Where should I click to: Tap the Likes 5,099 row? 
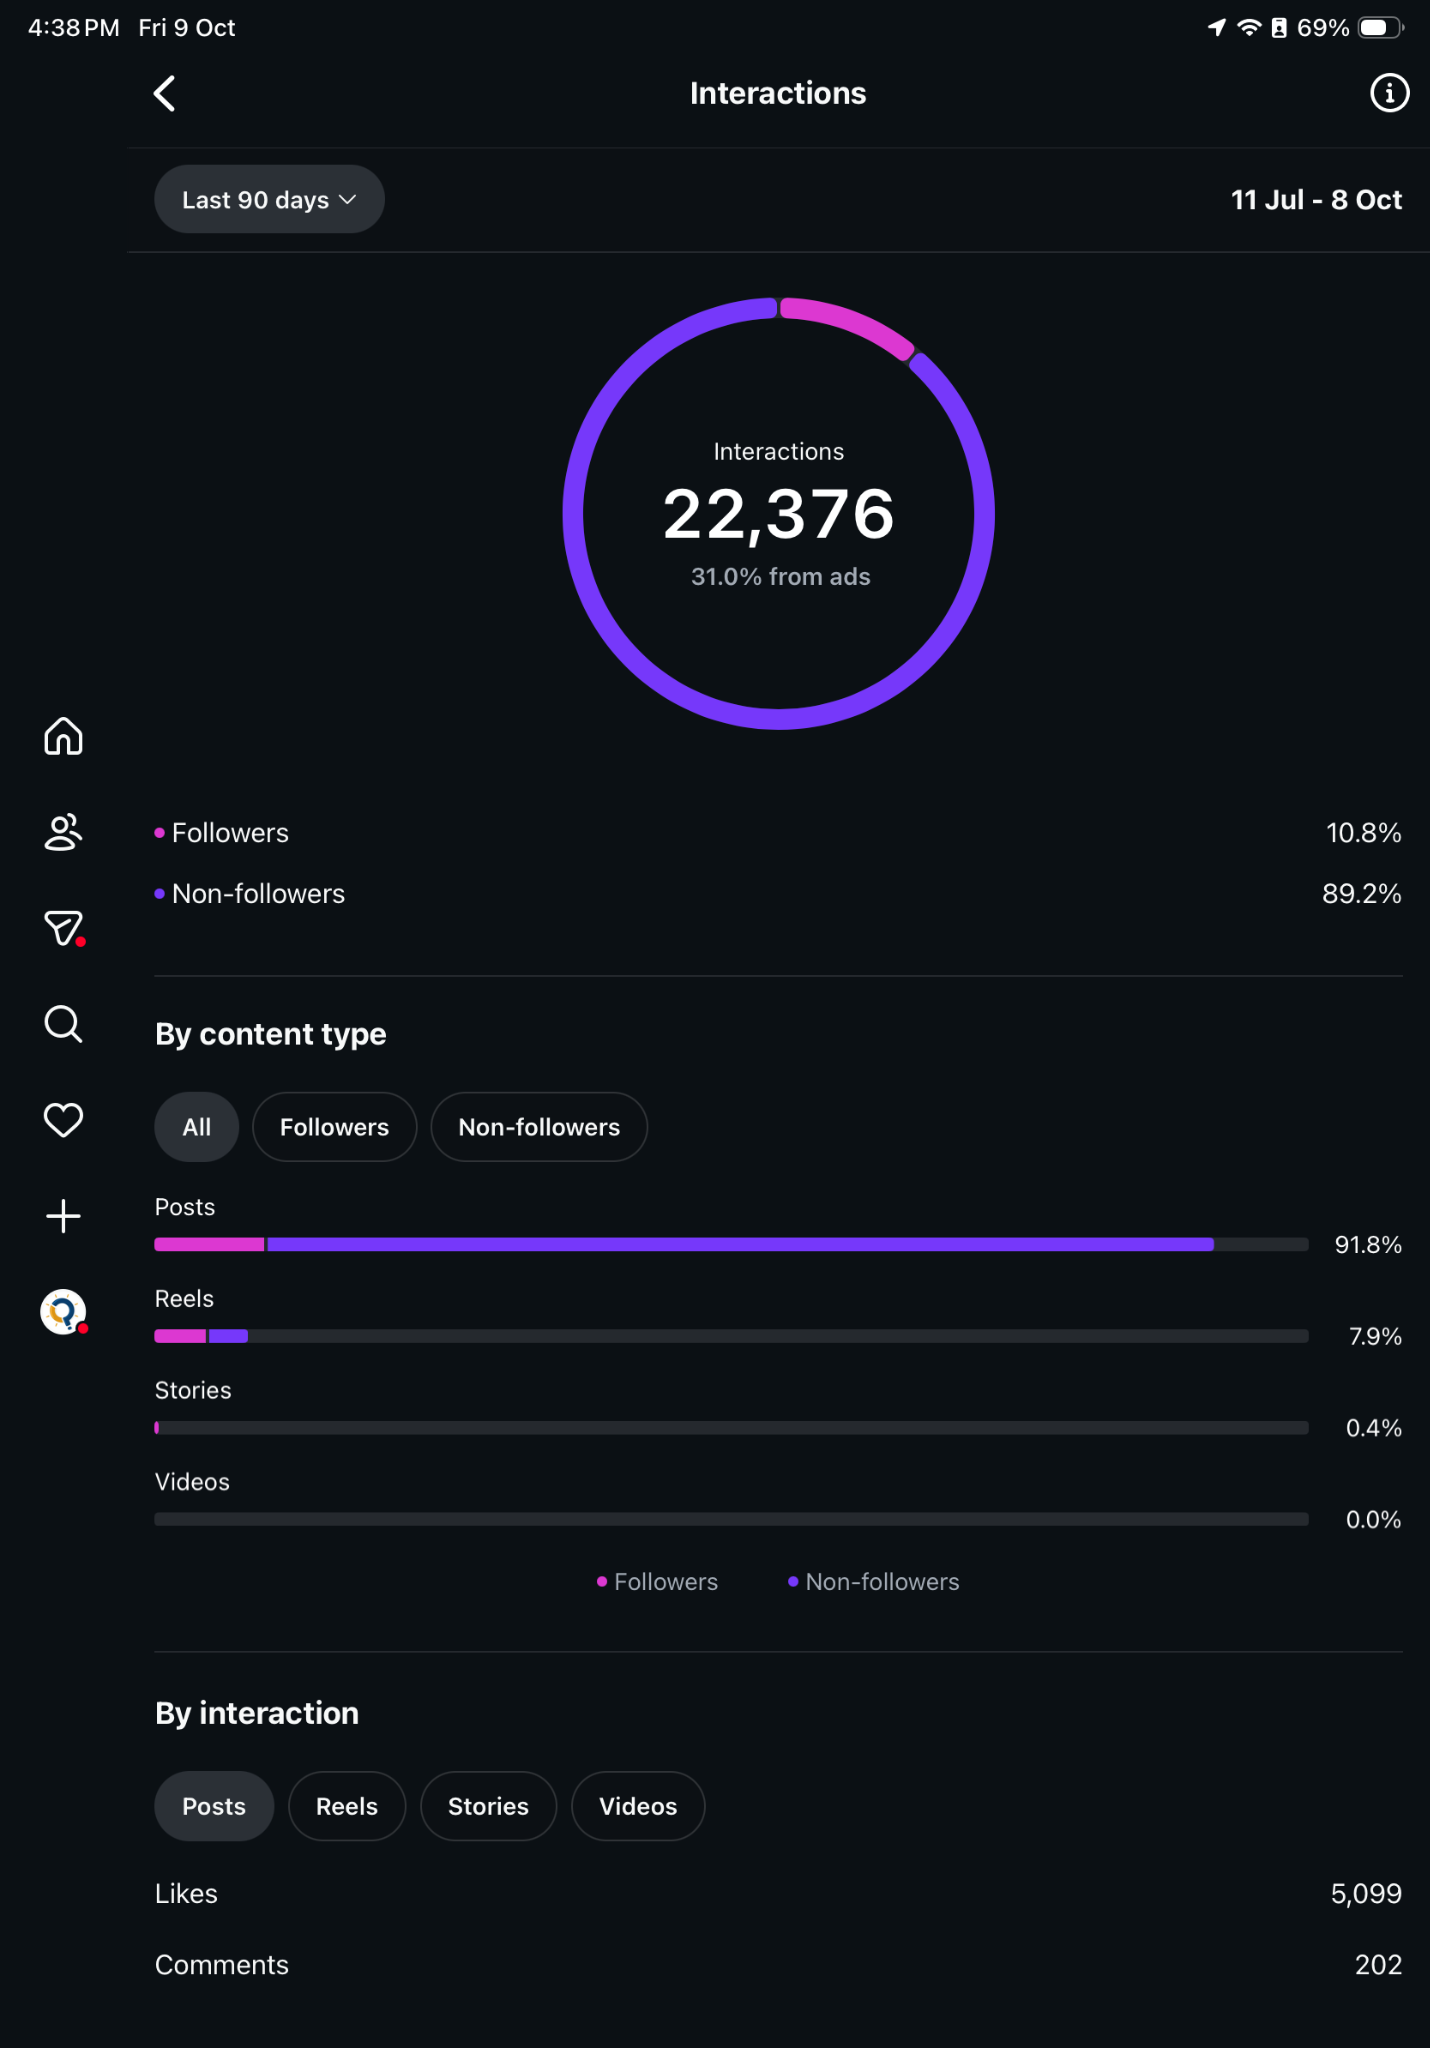778,1894
